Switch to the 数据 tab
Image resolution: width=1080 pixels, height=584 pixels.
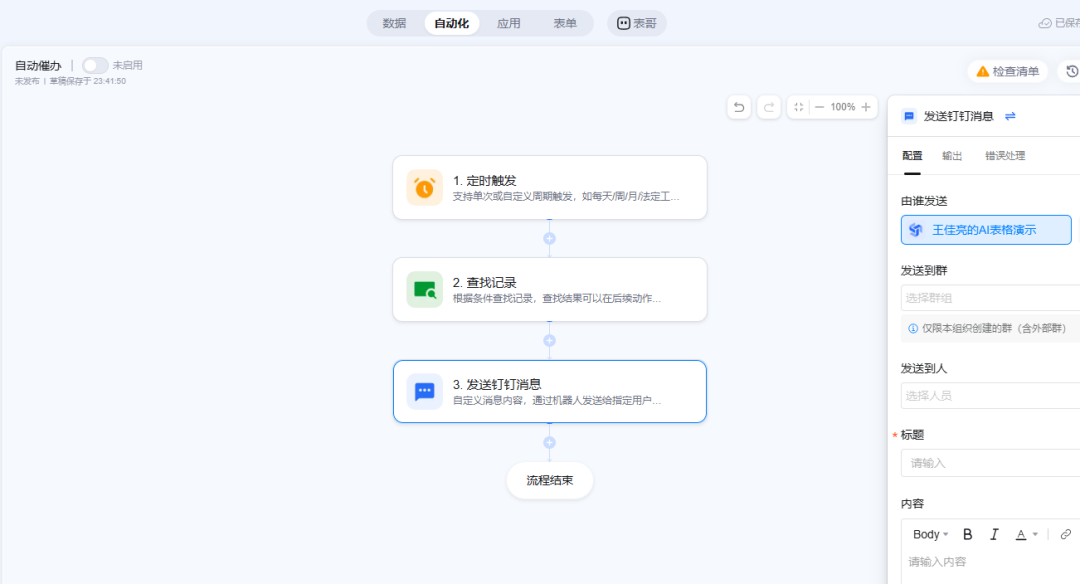(x=394, y=23)
